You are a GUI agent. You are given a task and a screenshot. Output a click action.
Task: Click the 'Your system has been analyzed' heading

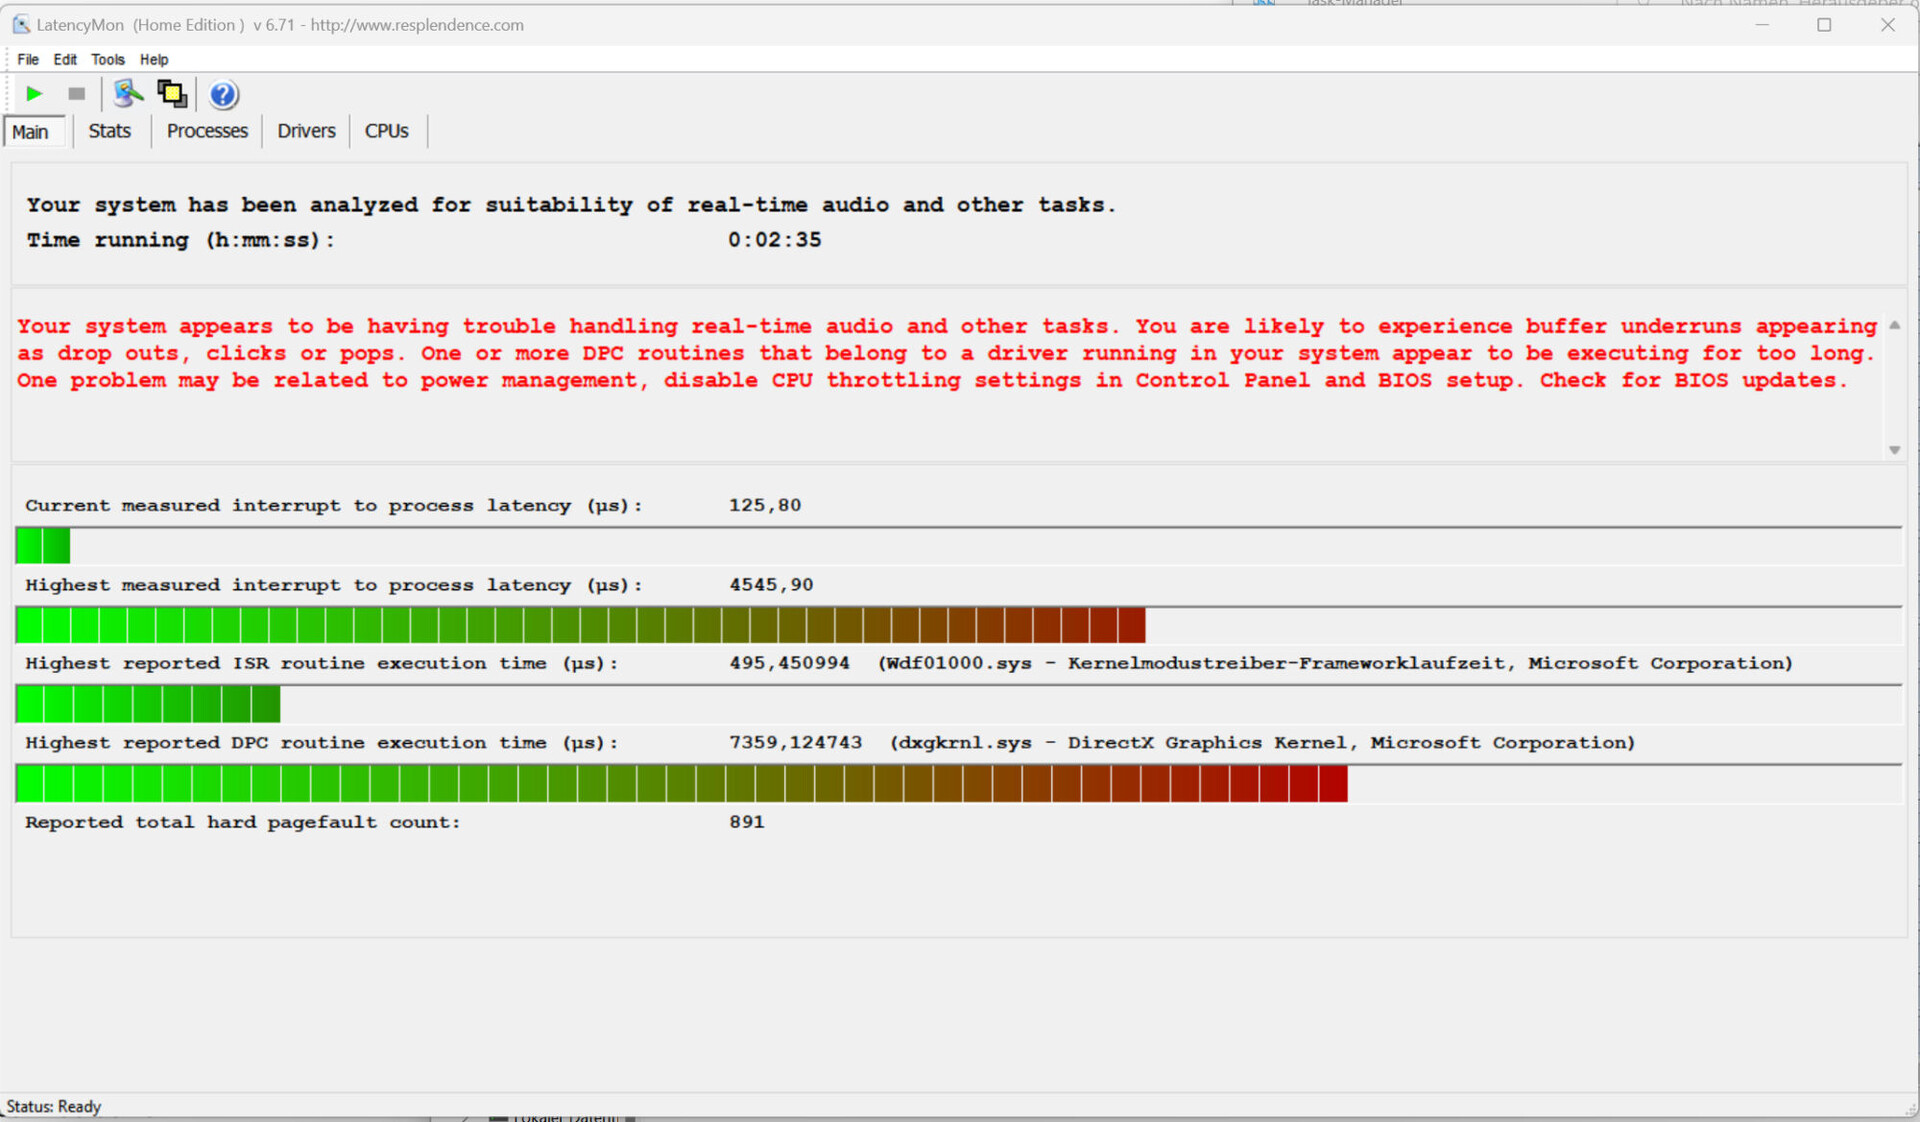pos(571,205)
